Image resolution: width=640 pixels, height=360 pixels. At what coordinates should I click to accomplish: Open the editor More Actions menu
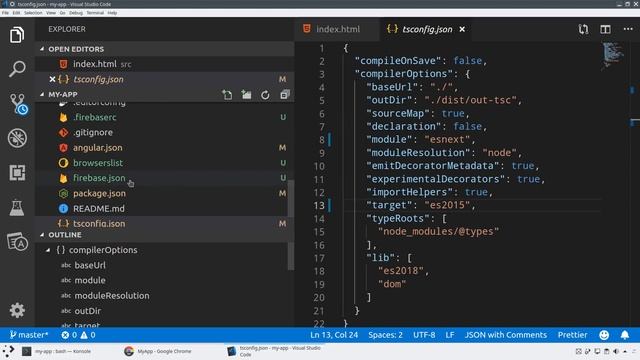click(628, 29)
